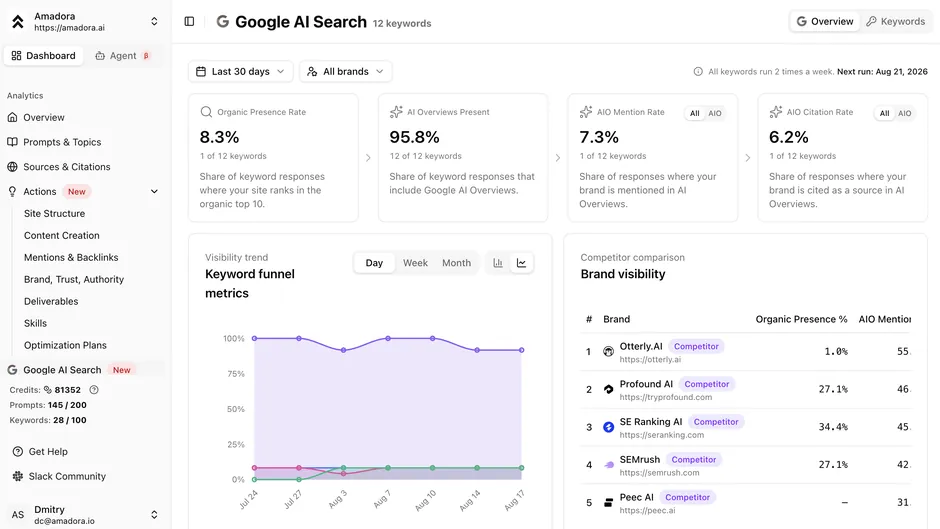
Task: Click the AS user avatar
Action: click(x=18, y=515)
